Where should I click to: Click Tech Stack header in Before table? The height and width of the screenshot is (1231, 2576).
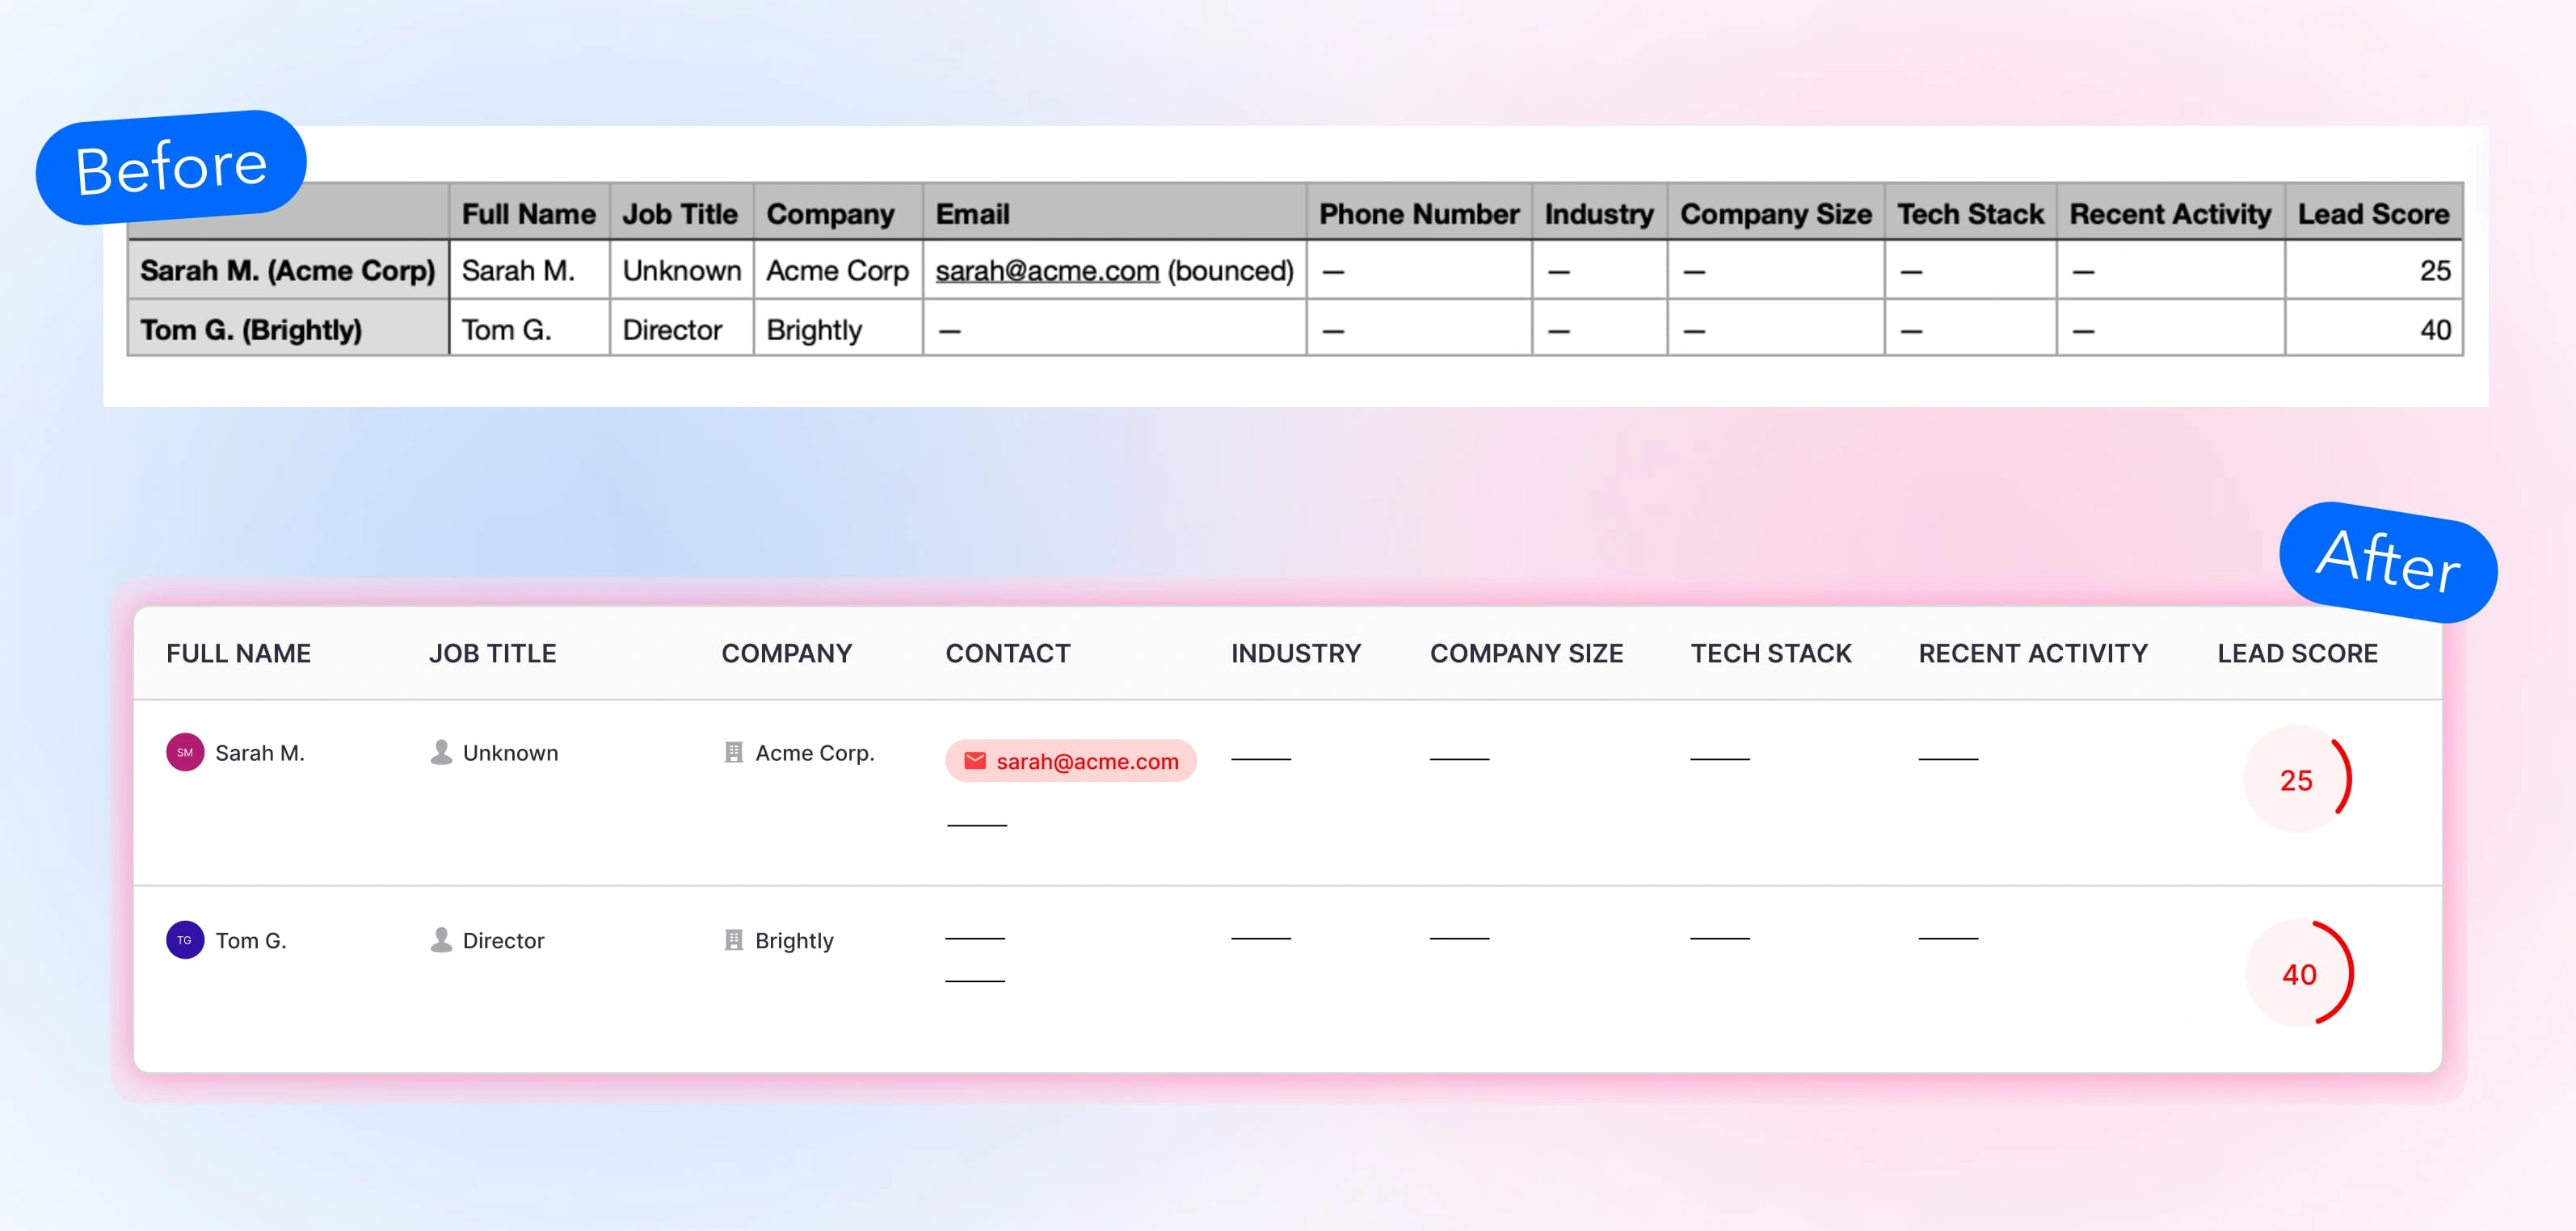1970,213
